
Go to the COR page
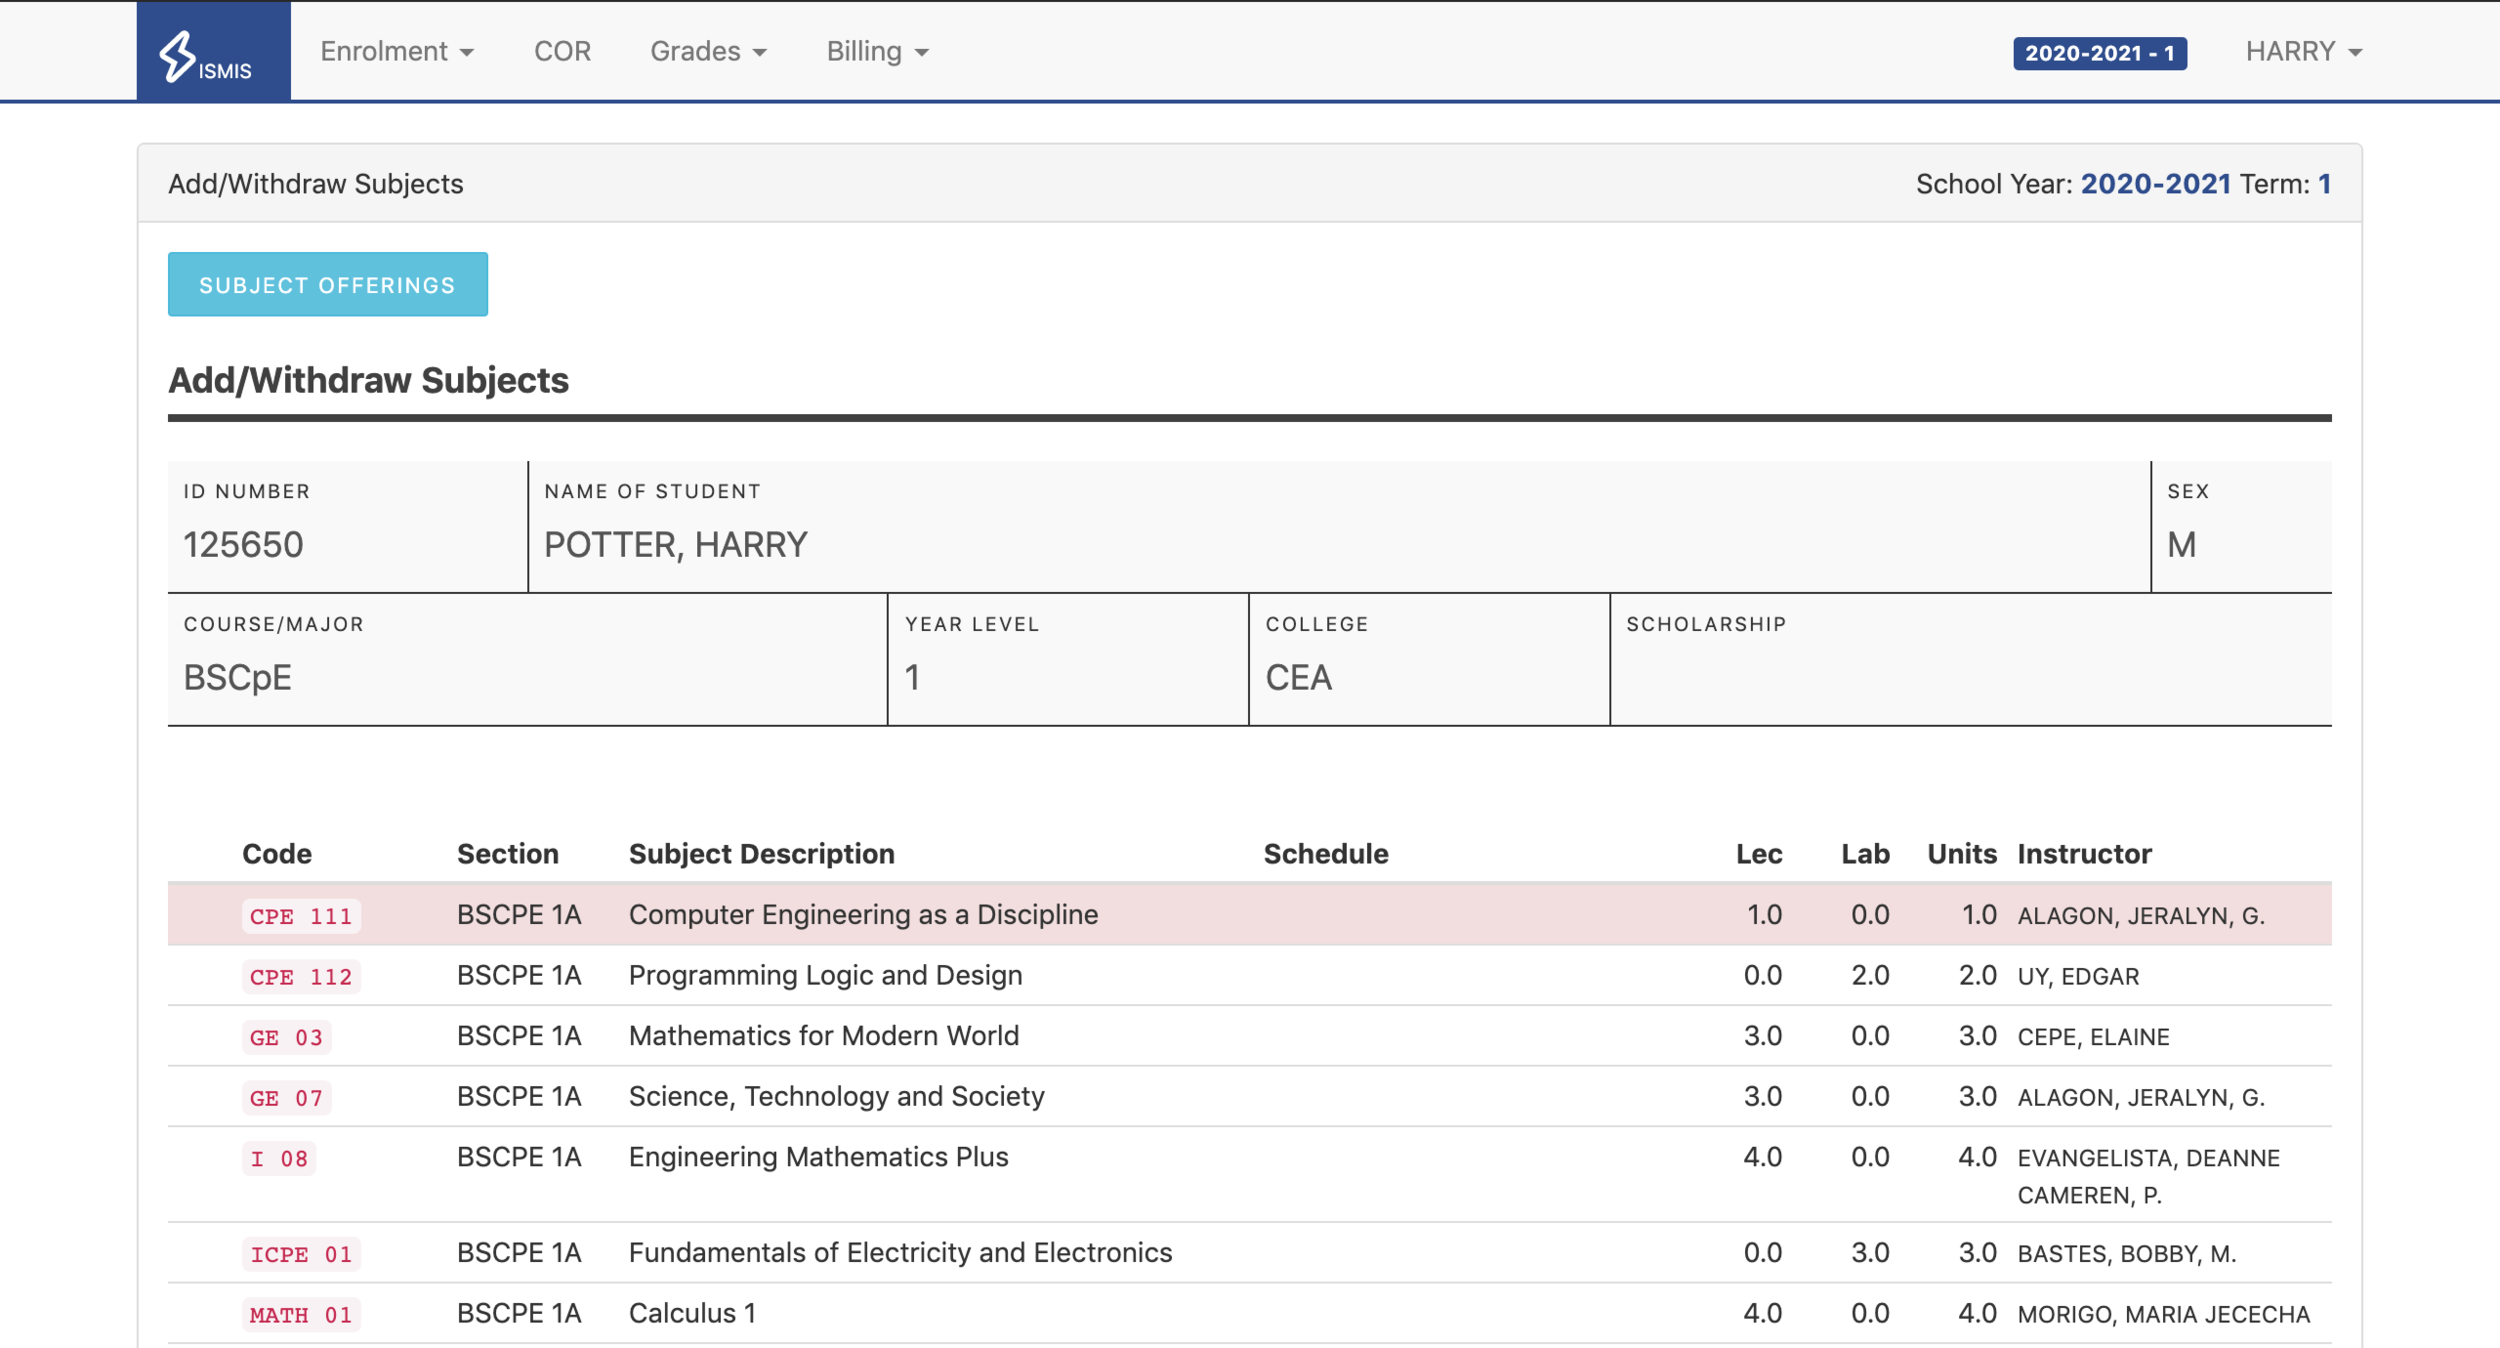coord(562,52)
